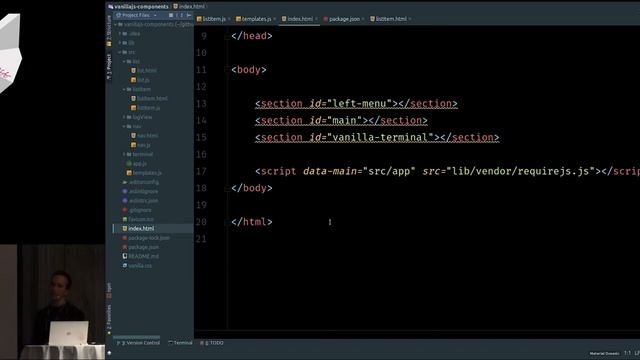The image size is (640, 360).
Task: Open the .eslintignore file
Action: click(x=140, y=191)
